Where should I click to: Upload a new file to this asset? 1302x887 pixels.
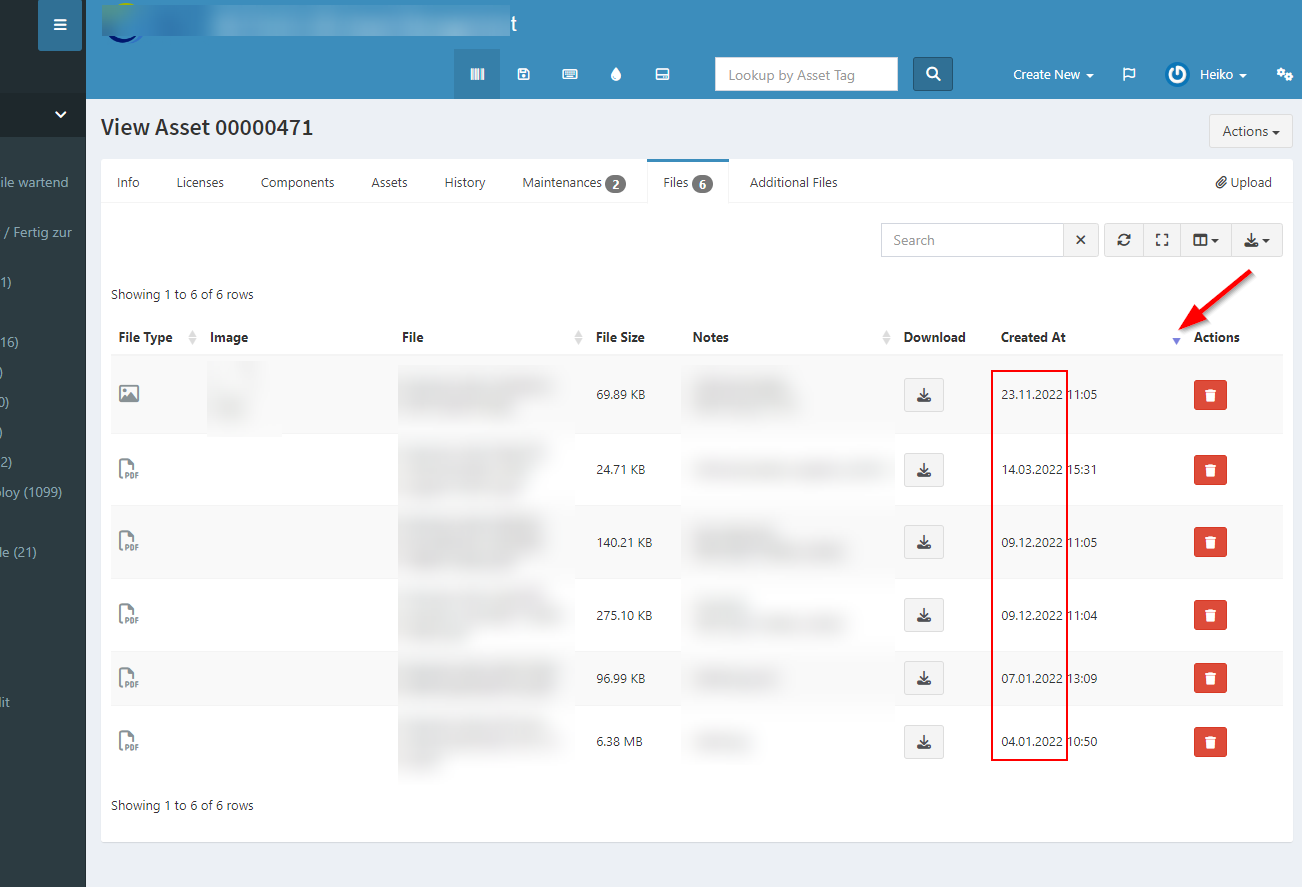[1243, 182]
